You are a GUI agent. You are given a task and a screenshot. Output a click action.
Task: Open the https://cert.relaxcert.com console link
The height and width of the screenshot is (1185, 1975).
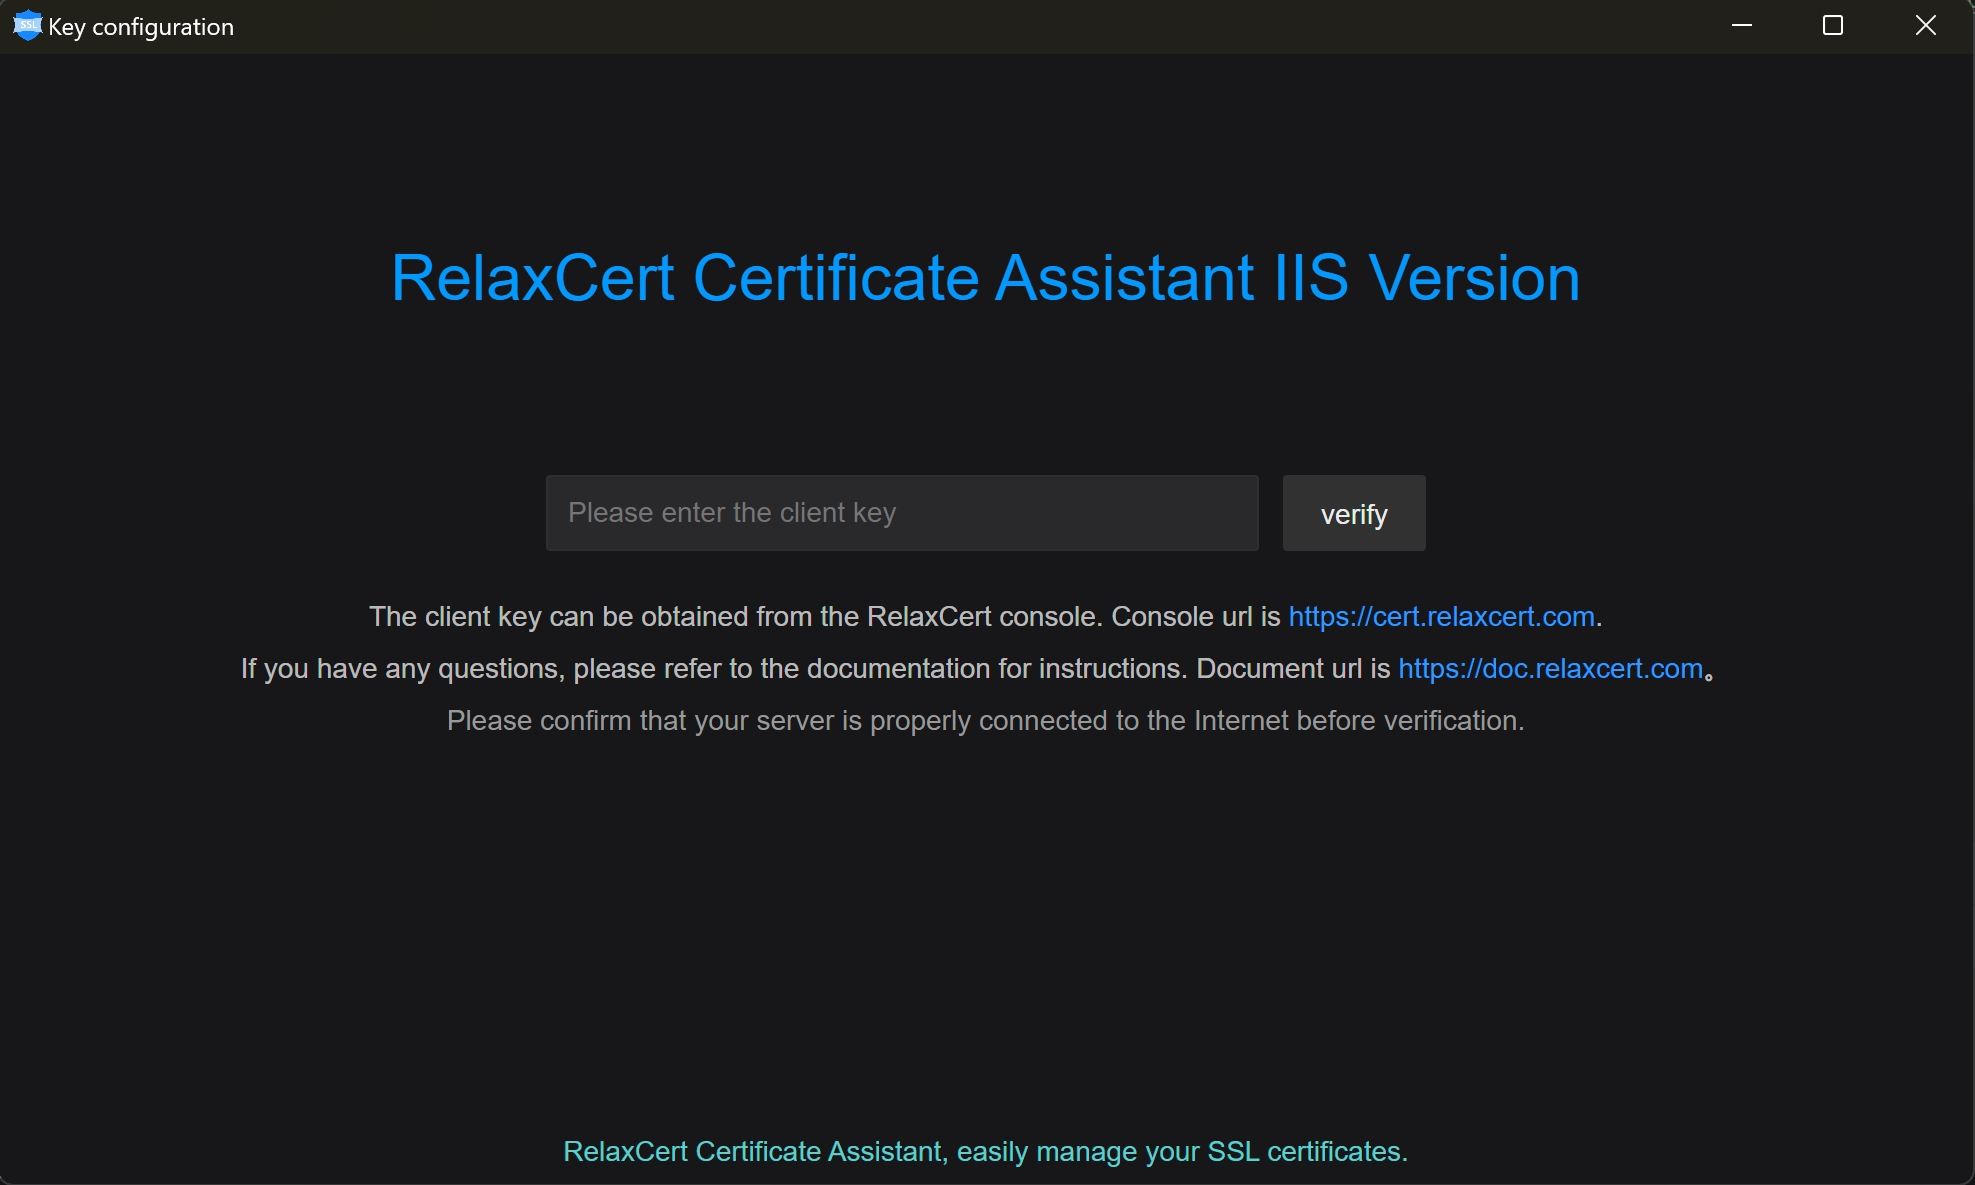pos(1441,616)
